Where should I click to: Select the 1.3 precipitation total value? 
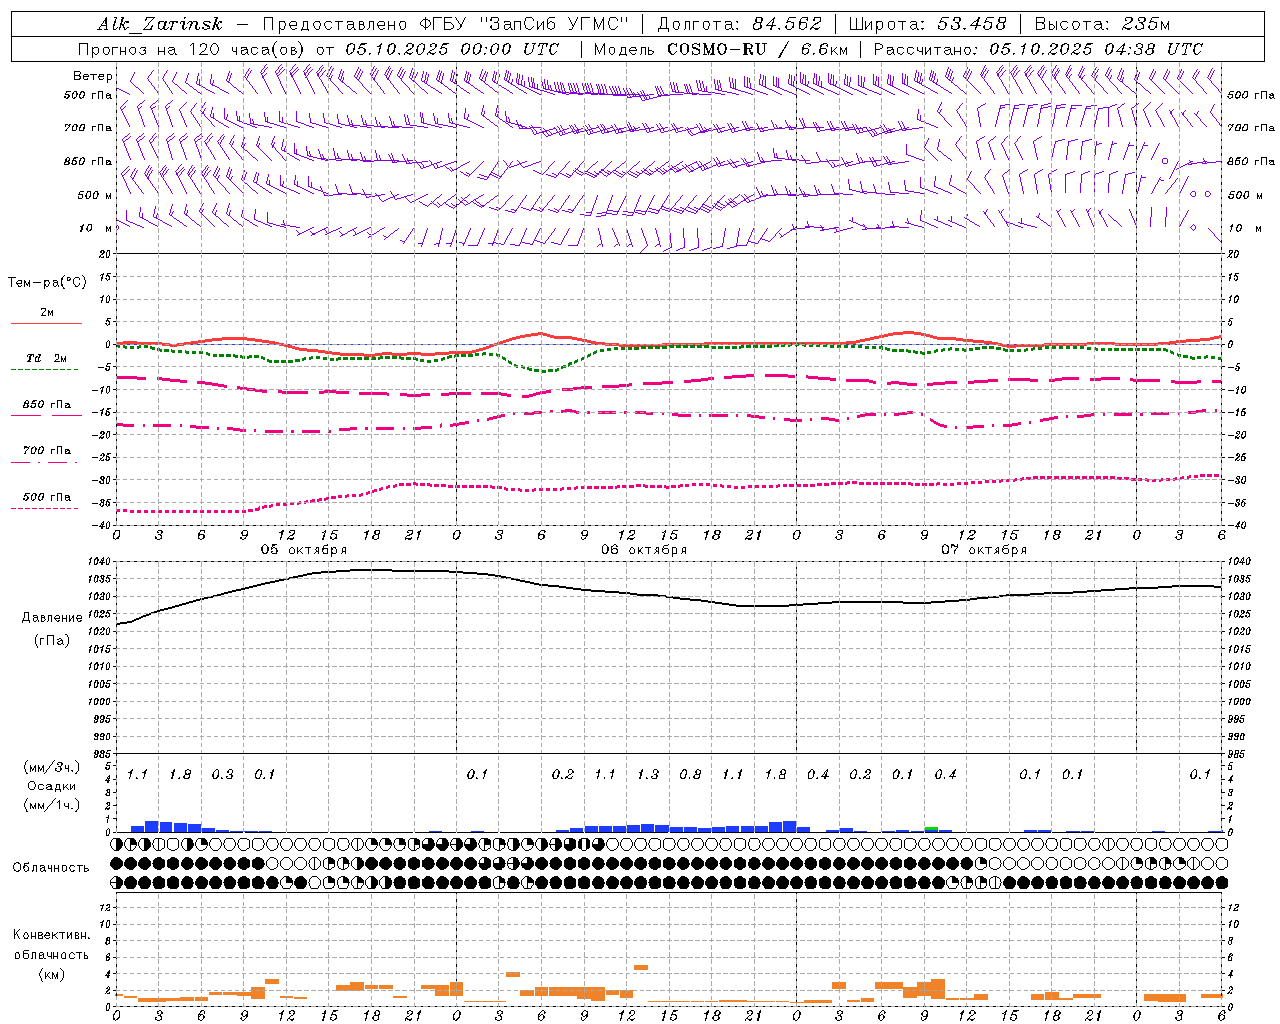pos(648,775)
